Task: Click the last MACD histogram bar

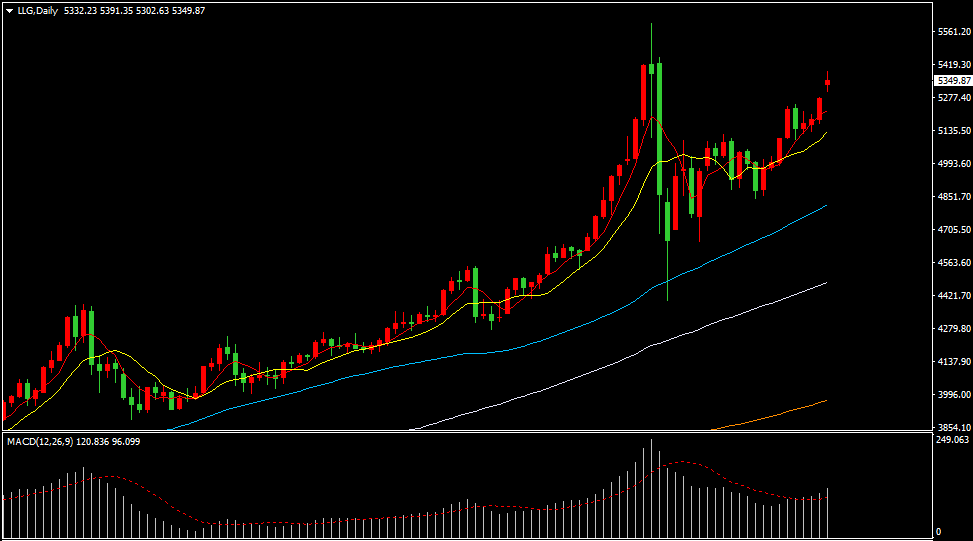Action: [827, 513]
